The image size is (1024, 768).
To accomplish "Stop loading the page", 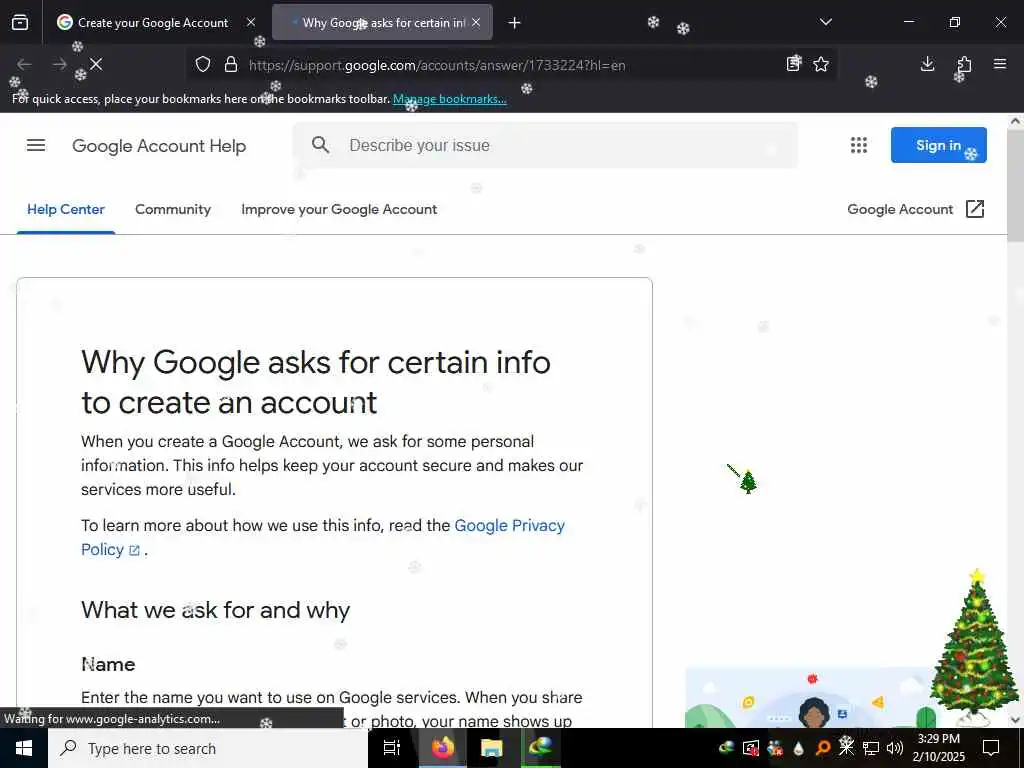I will click(96, 64).
